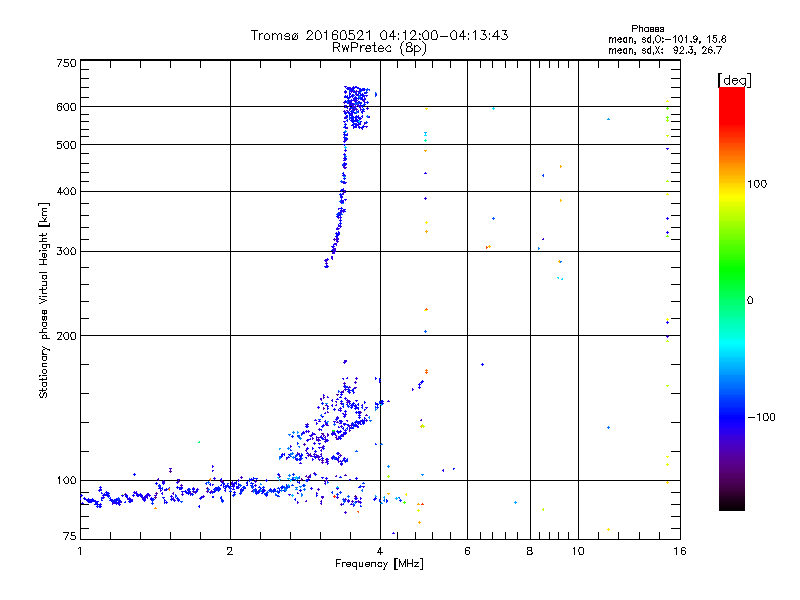Click the x-axis tick label "16"
Viewport: 800px width, 600px height.
[680, 551]
